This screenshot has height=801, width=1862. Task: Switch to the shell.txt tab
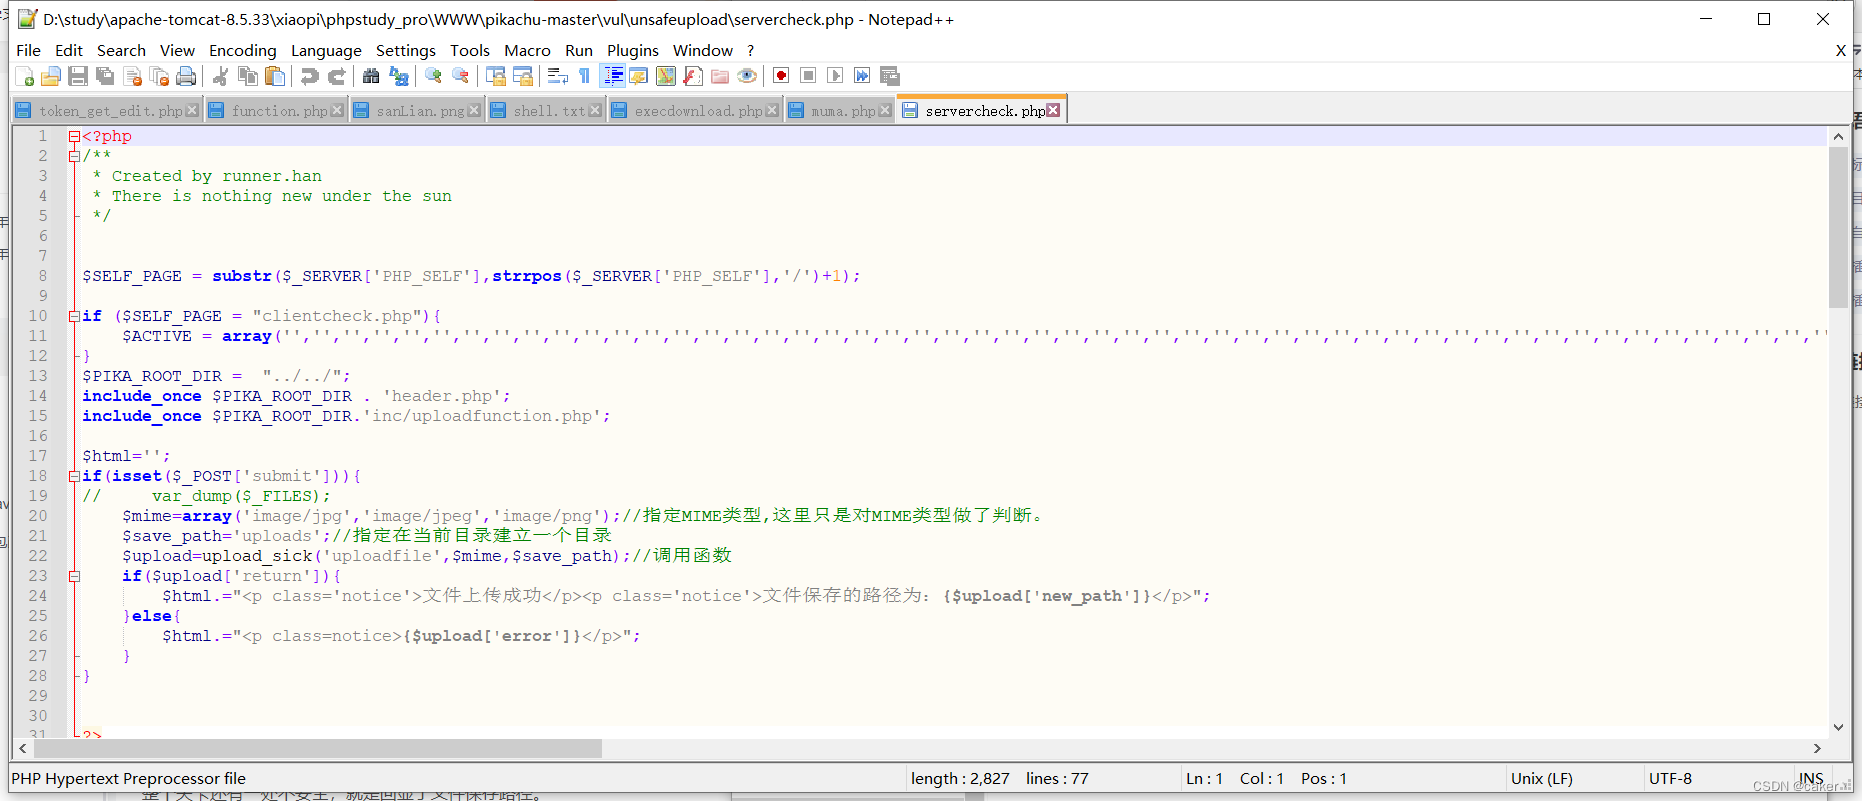[x=546, y=111]
